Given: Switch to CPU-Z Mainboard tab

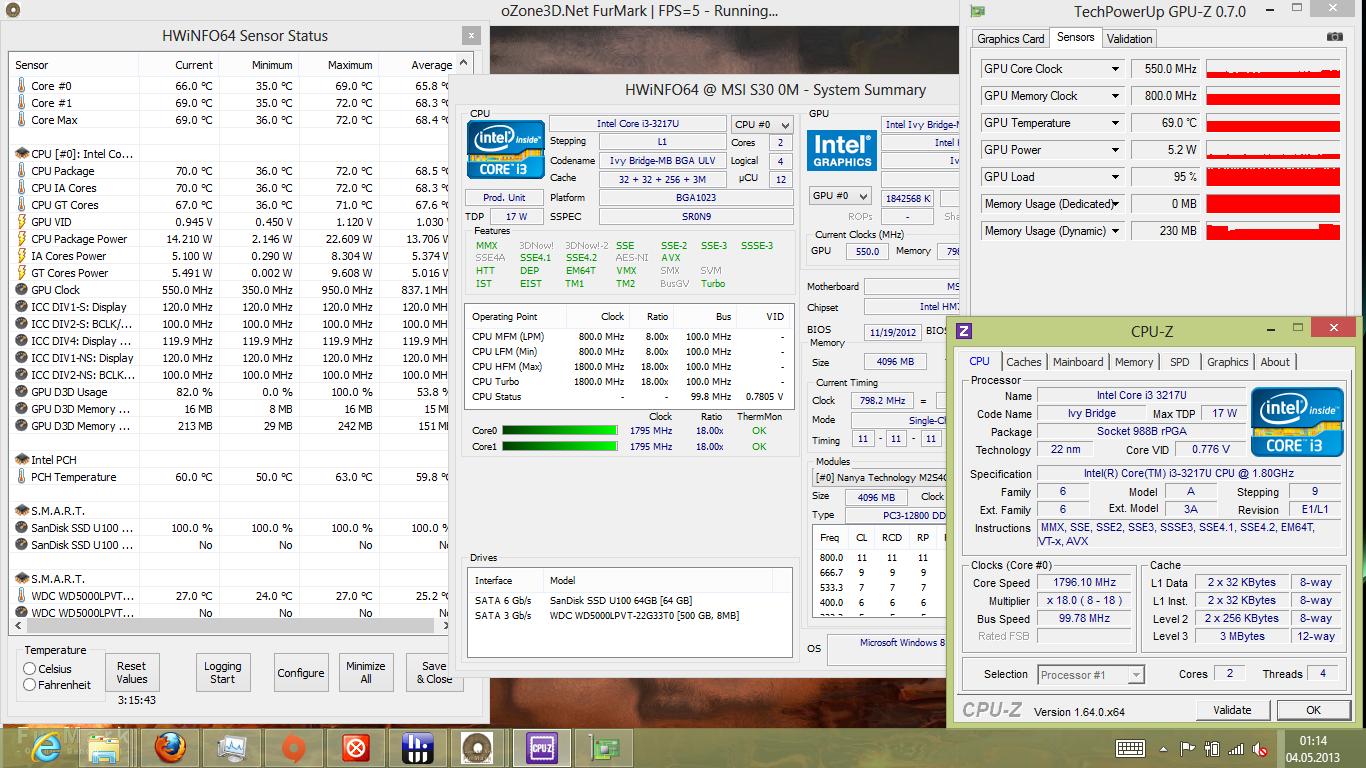Looking at the screenshot, I should (x=1078, y=362).
